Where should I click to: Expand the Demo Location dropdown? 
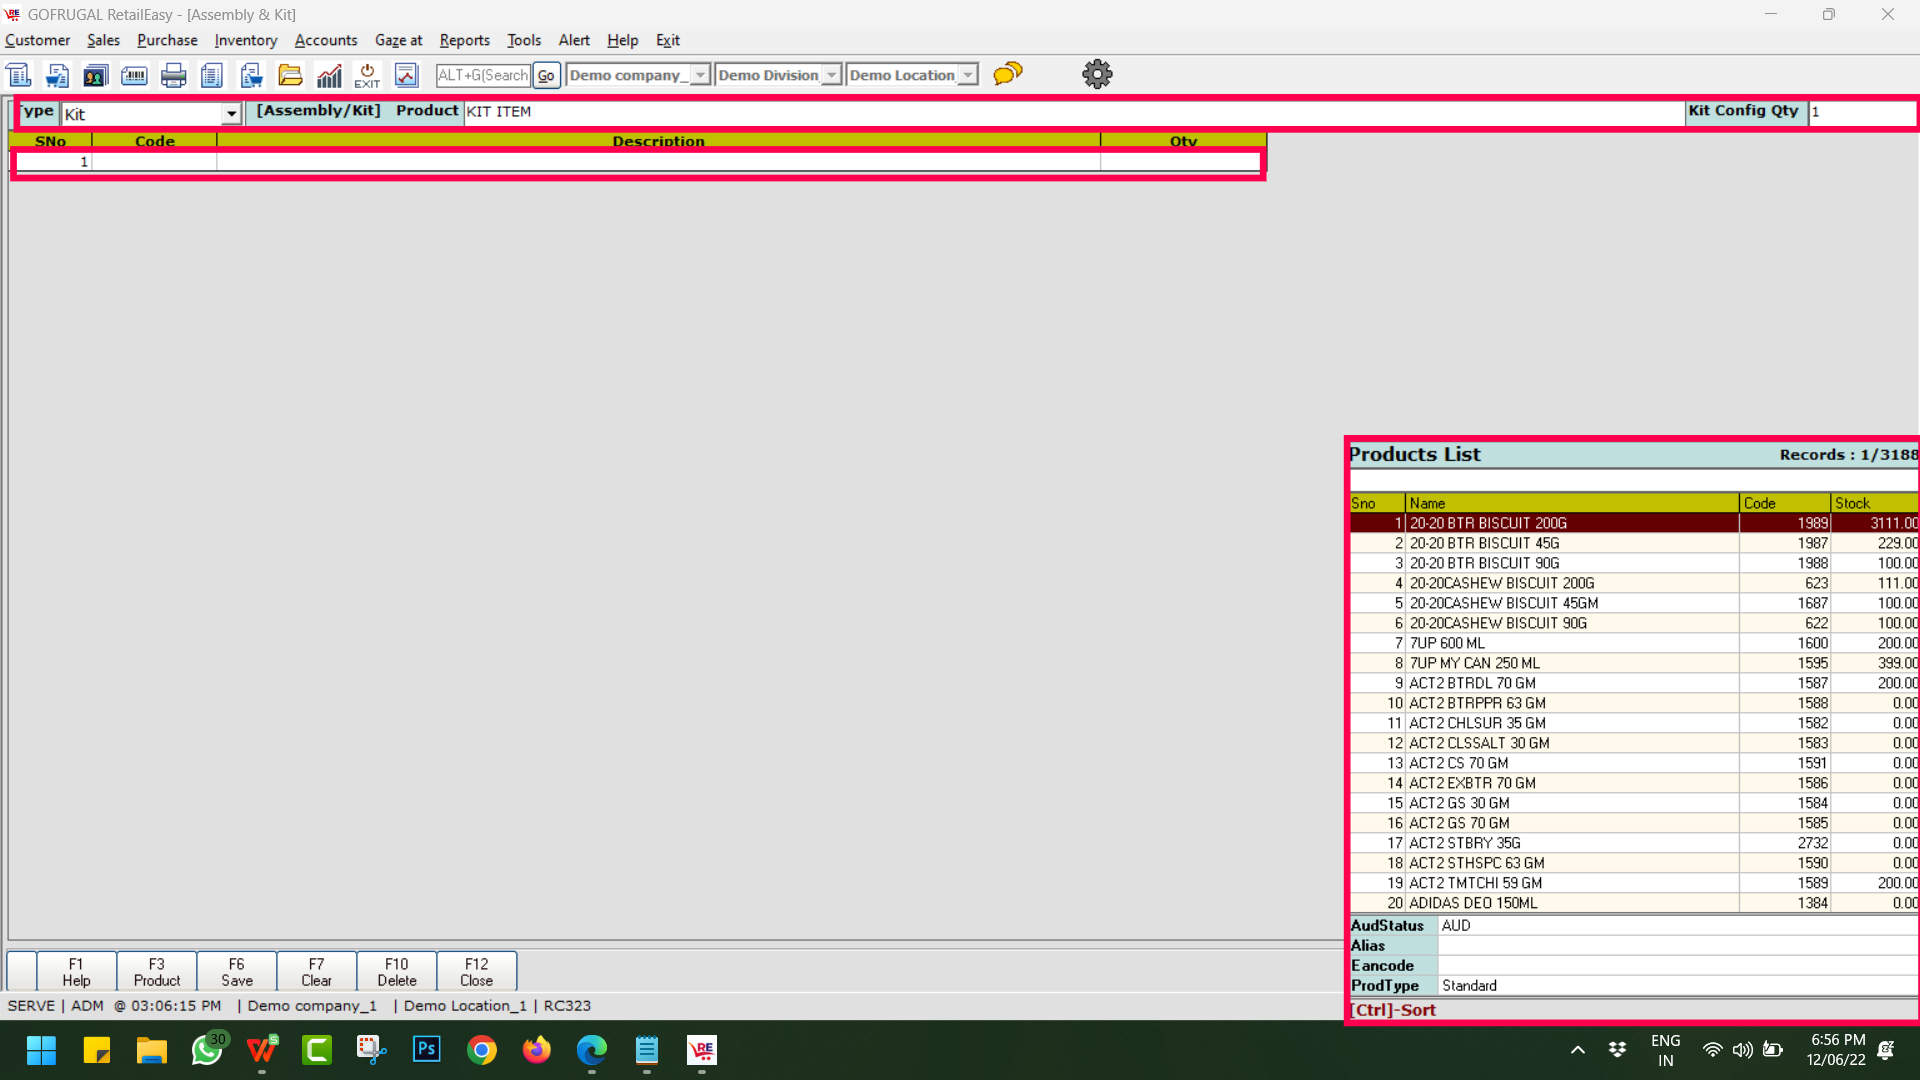[967, 75]
